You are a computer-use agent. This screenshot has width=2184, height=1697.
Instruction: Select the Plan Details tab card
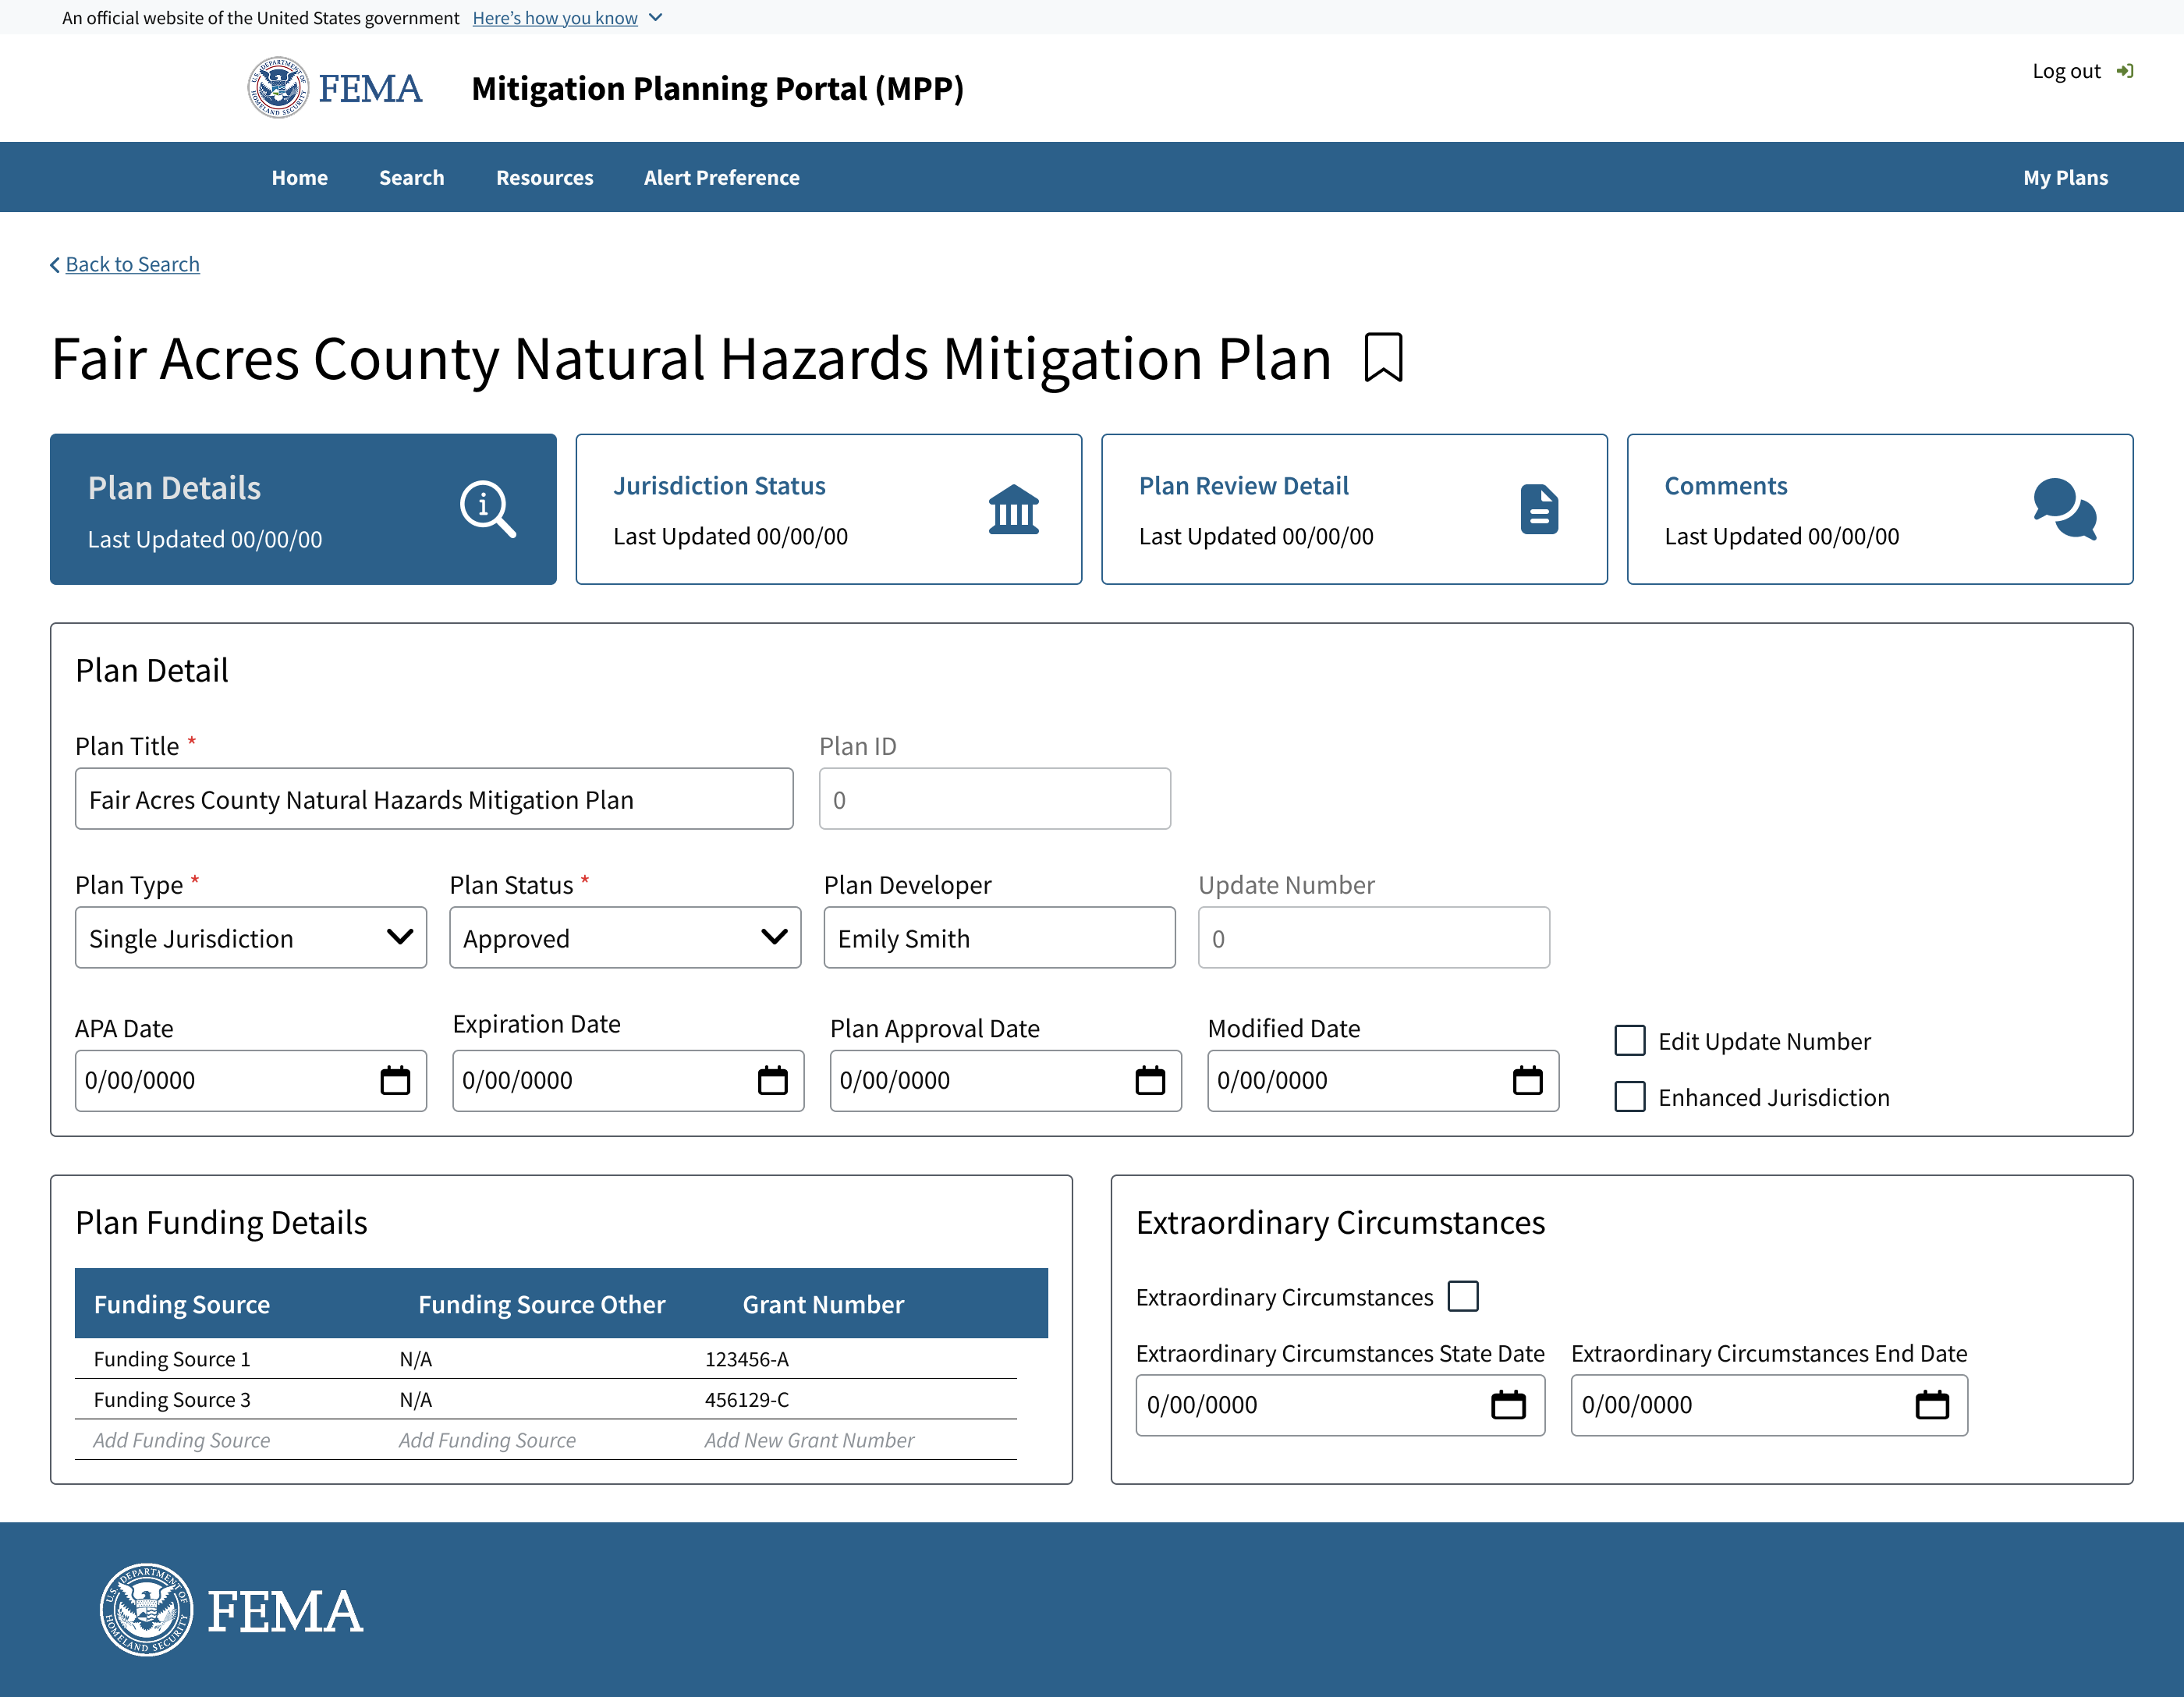point(303,509)
